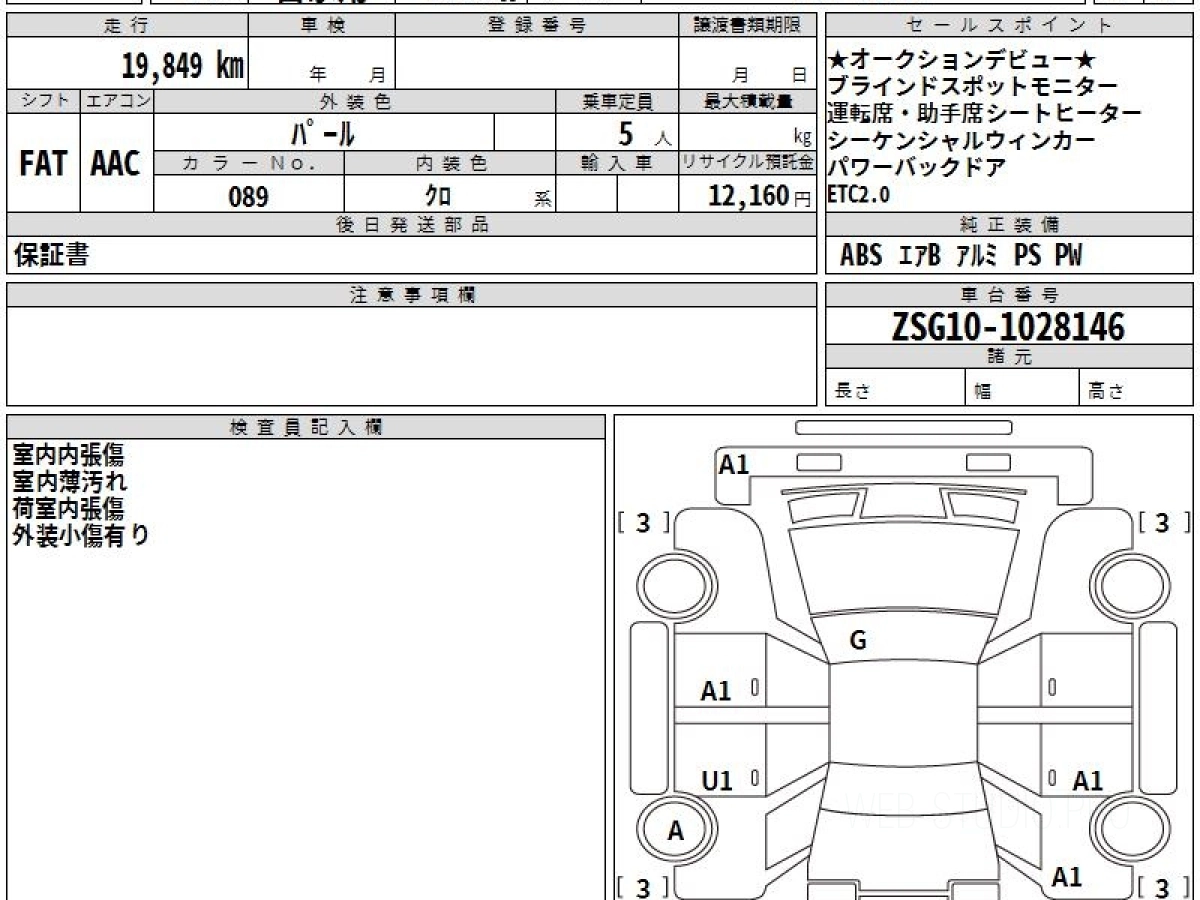Click the クロ interior color value
Viewport: 1200px width, 900px height.
pyautogui.click(x=437, y=197)
